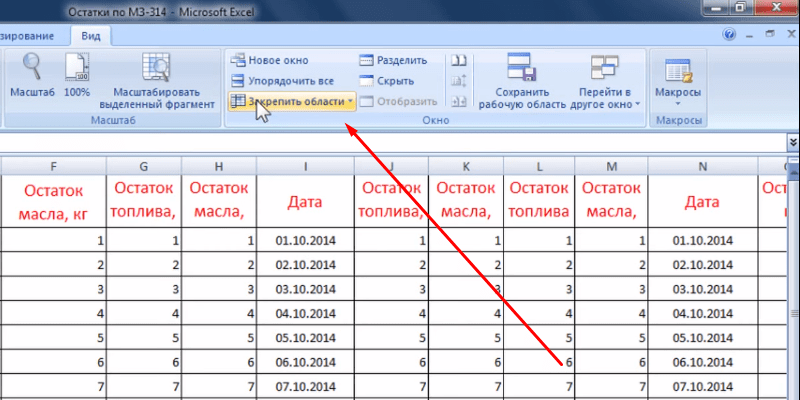Click 'Остаток топлива,' header in column G
This screenshot has height=400, width=800.
(144, 201)
